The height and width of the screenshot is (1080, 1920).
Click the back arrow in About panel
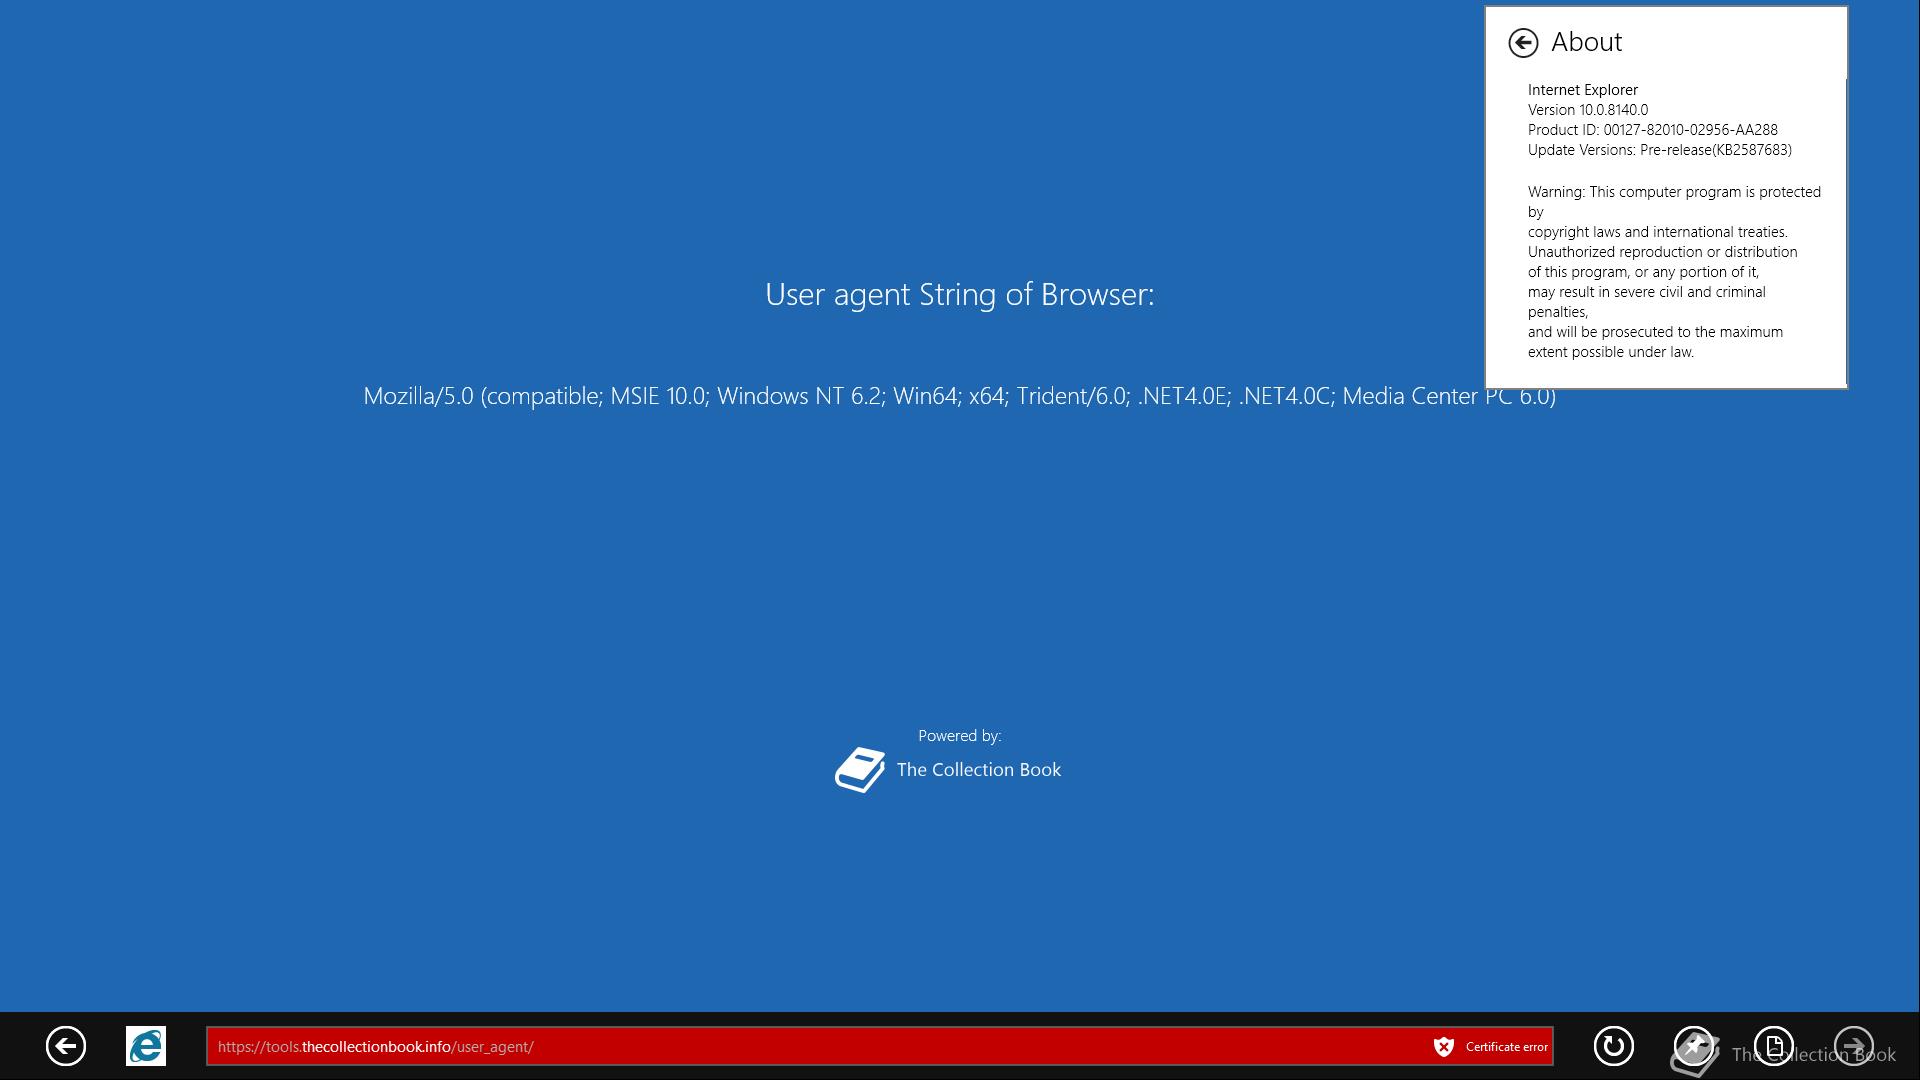click(1523, 42)
